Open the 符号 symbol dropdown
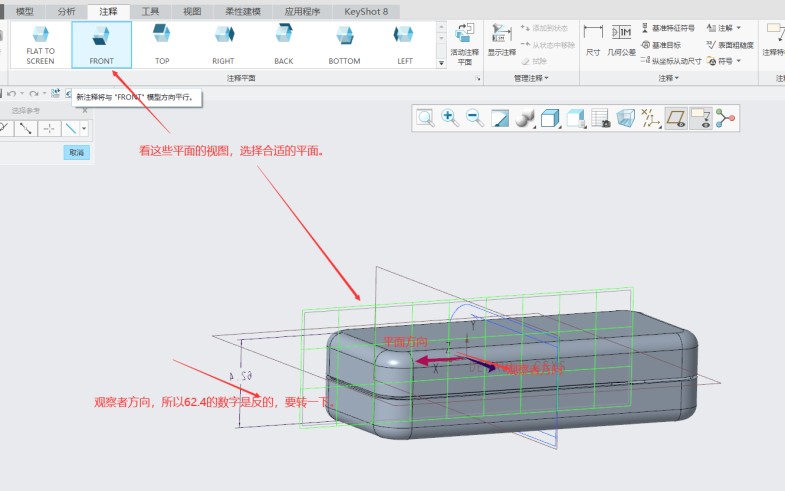The width and height of the screenshot is (785, 491). point(724,60)
